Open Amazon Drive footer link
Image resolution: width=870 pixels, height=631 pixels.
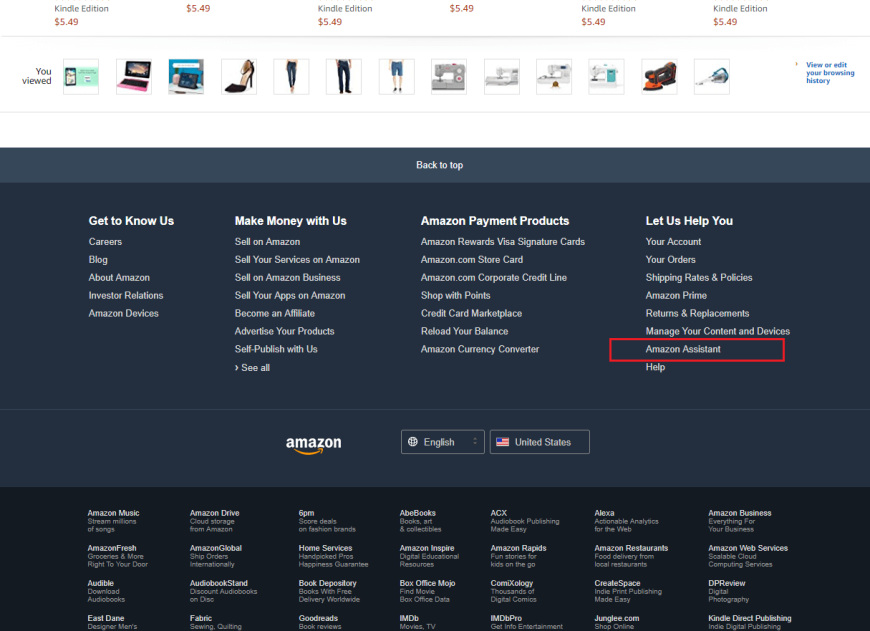point(215,521)
